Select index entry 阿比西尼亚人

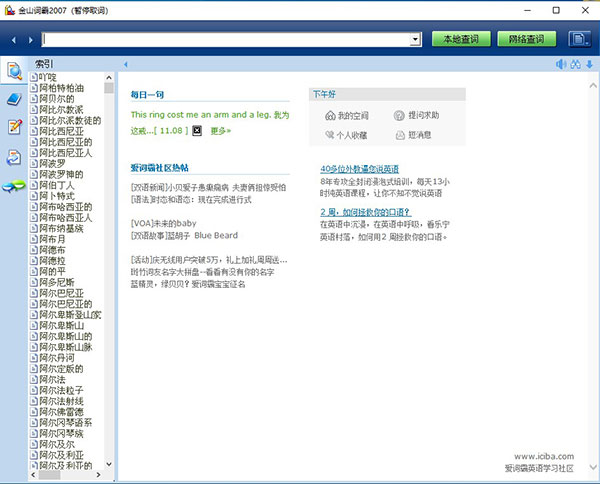pyautogui.click(x=65, y=153)
